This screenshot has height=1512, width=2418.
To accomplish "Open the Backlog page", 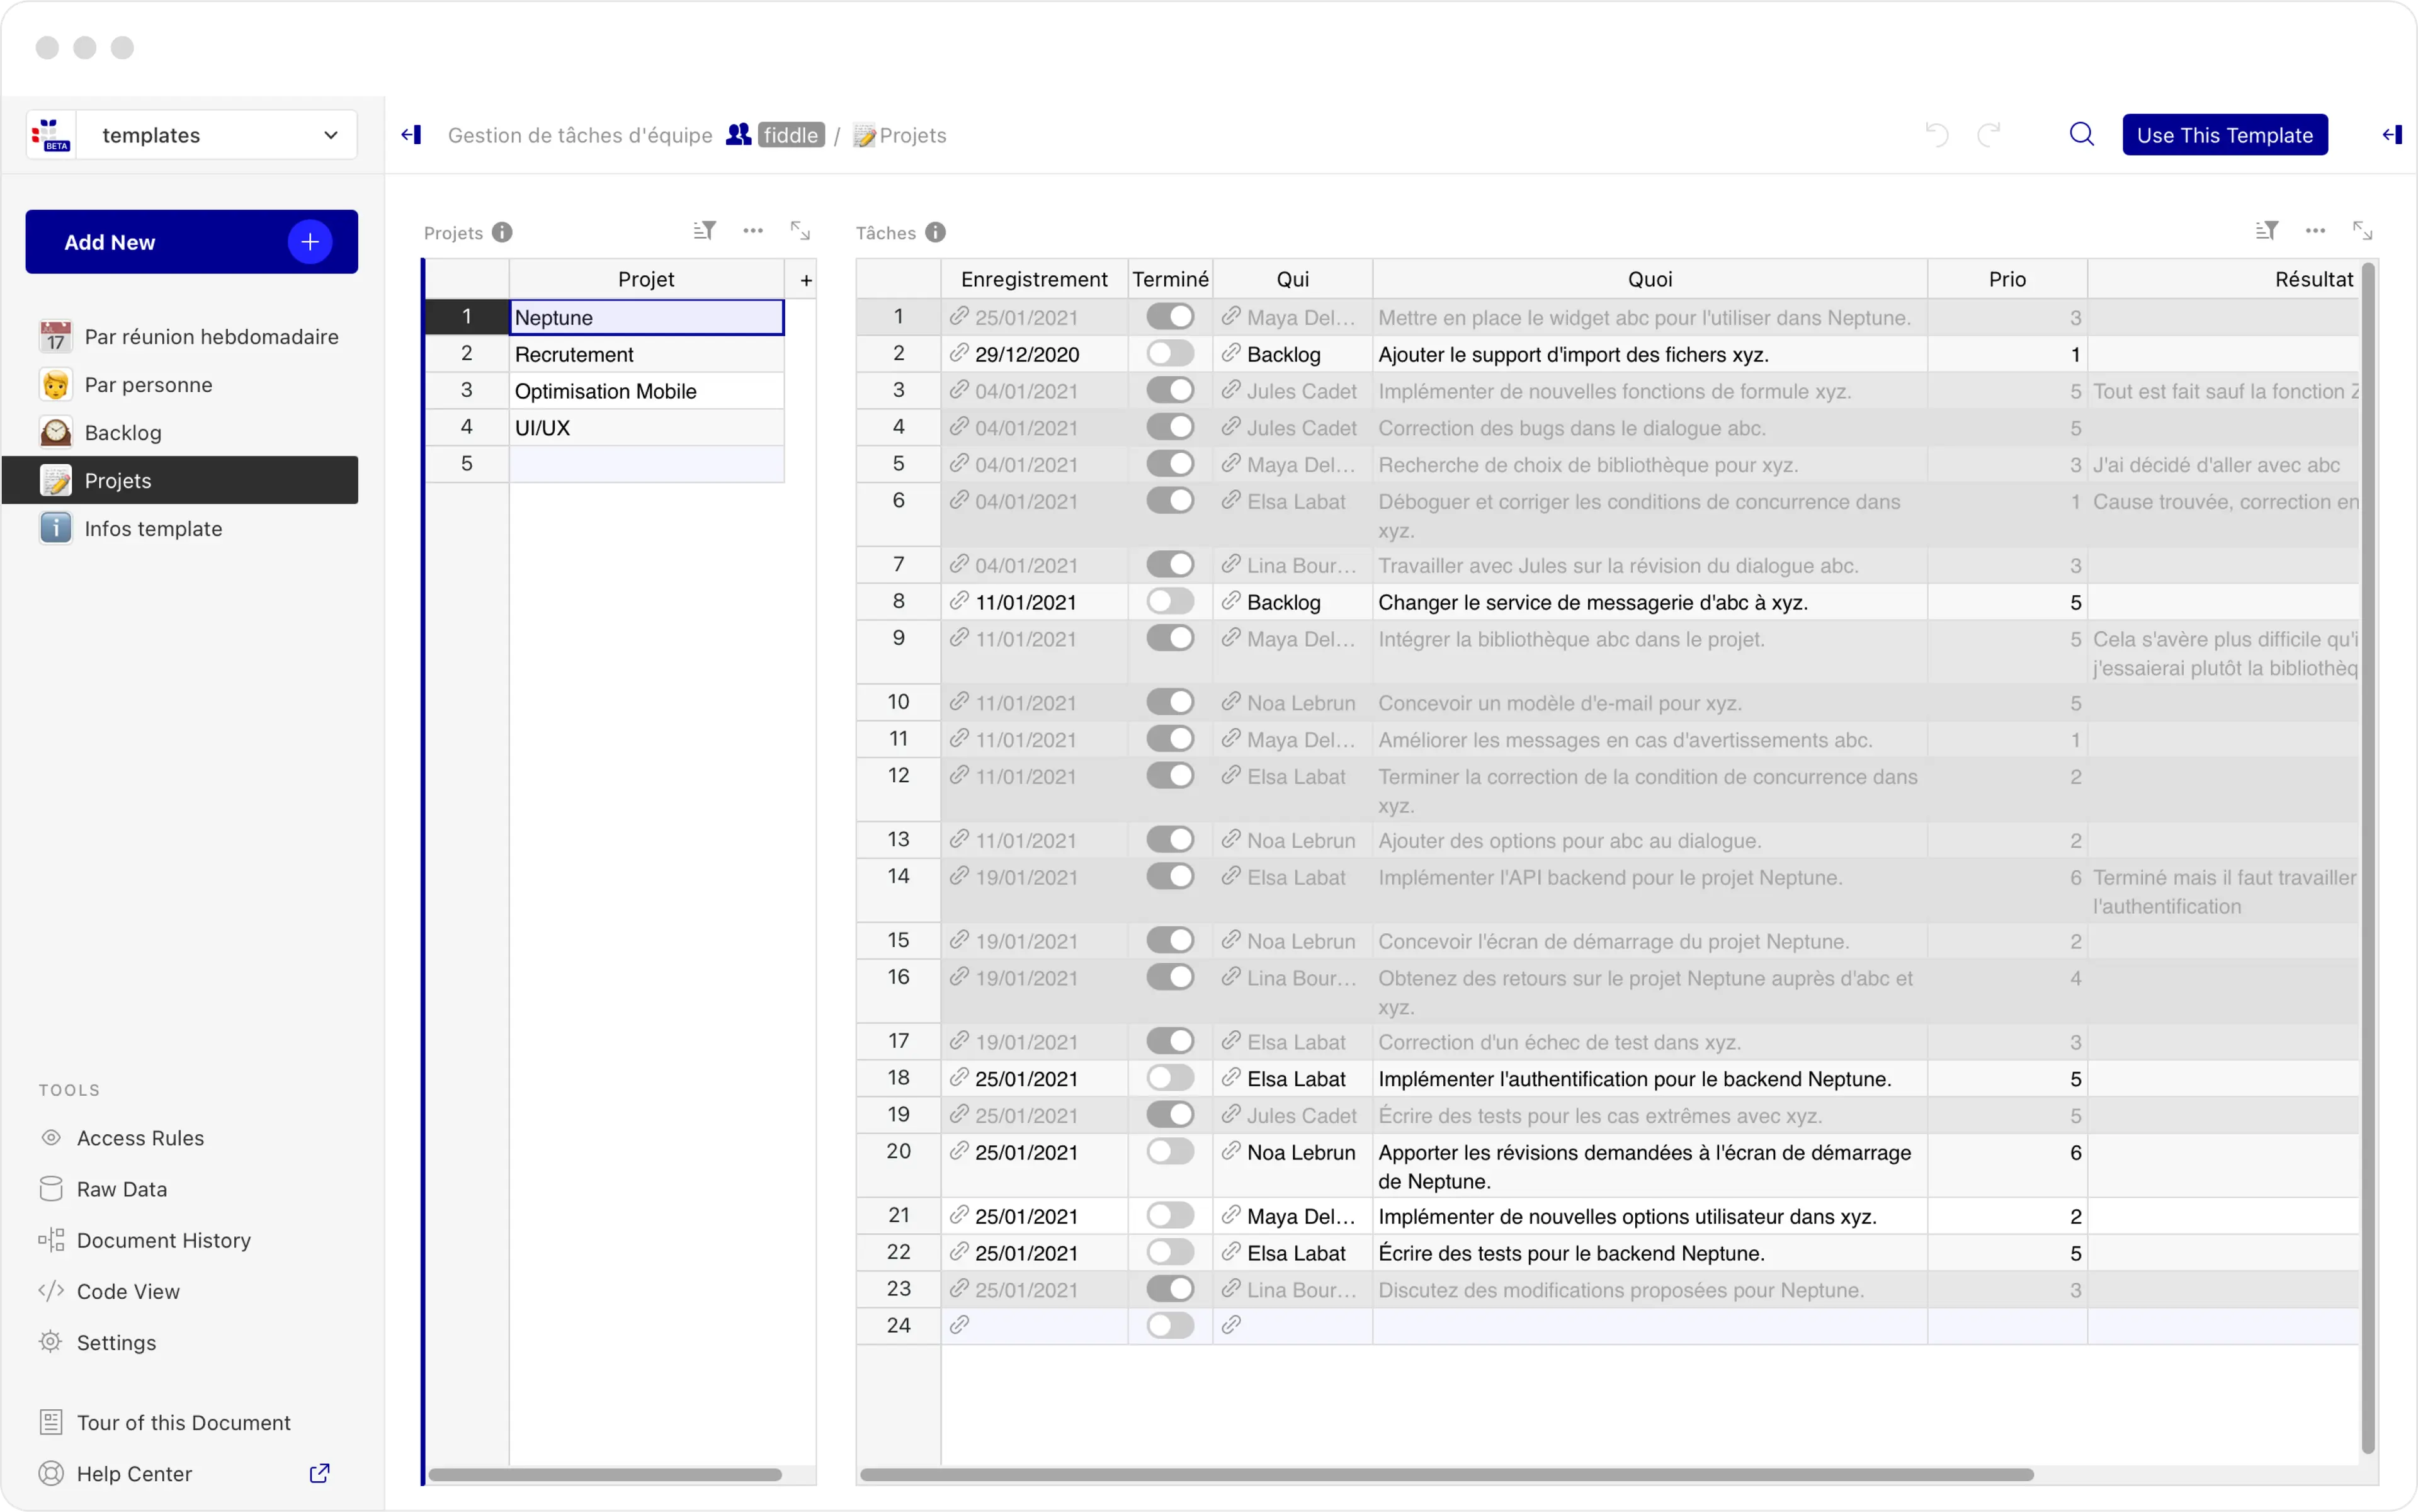I will [x=123, y=433].
